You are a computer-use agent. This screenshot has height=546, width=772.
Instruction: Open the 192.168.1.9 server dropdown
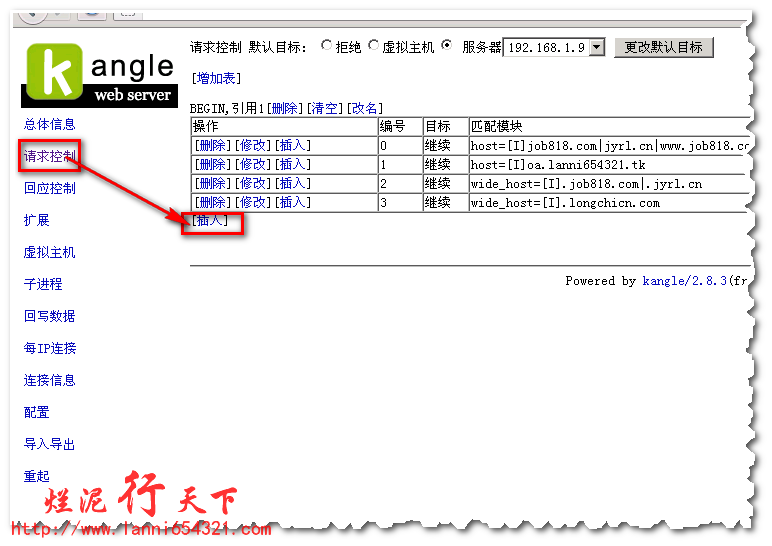(x=597, y=47)
